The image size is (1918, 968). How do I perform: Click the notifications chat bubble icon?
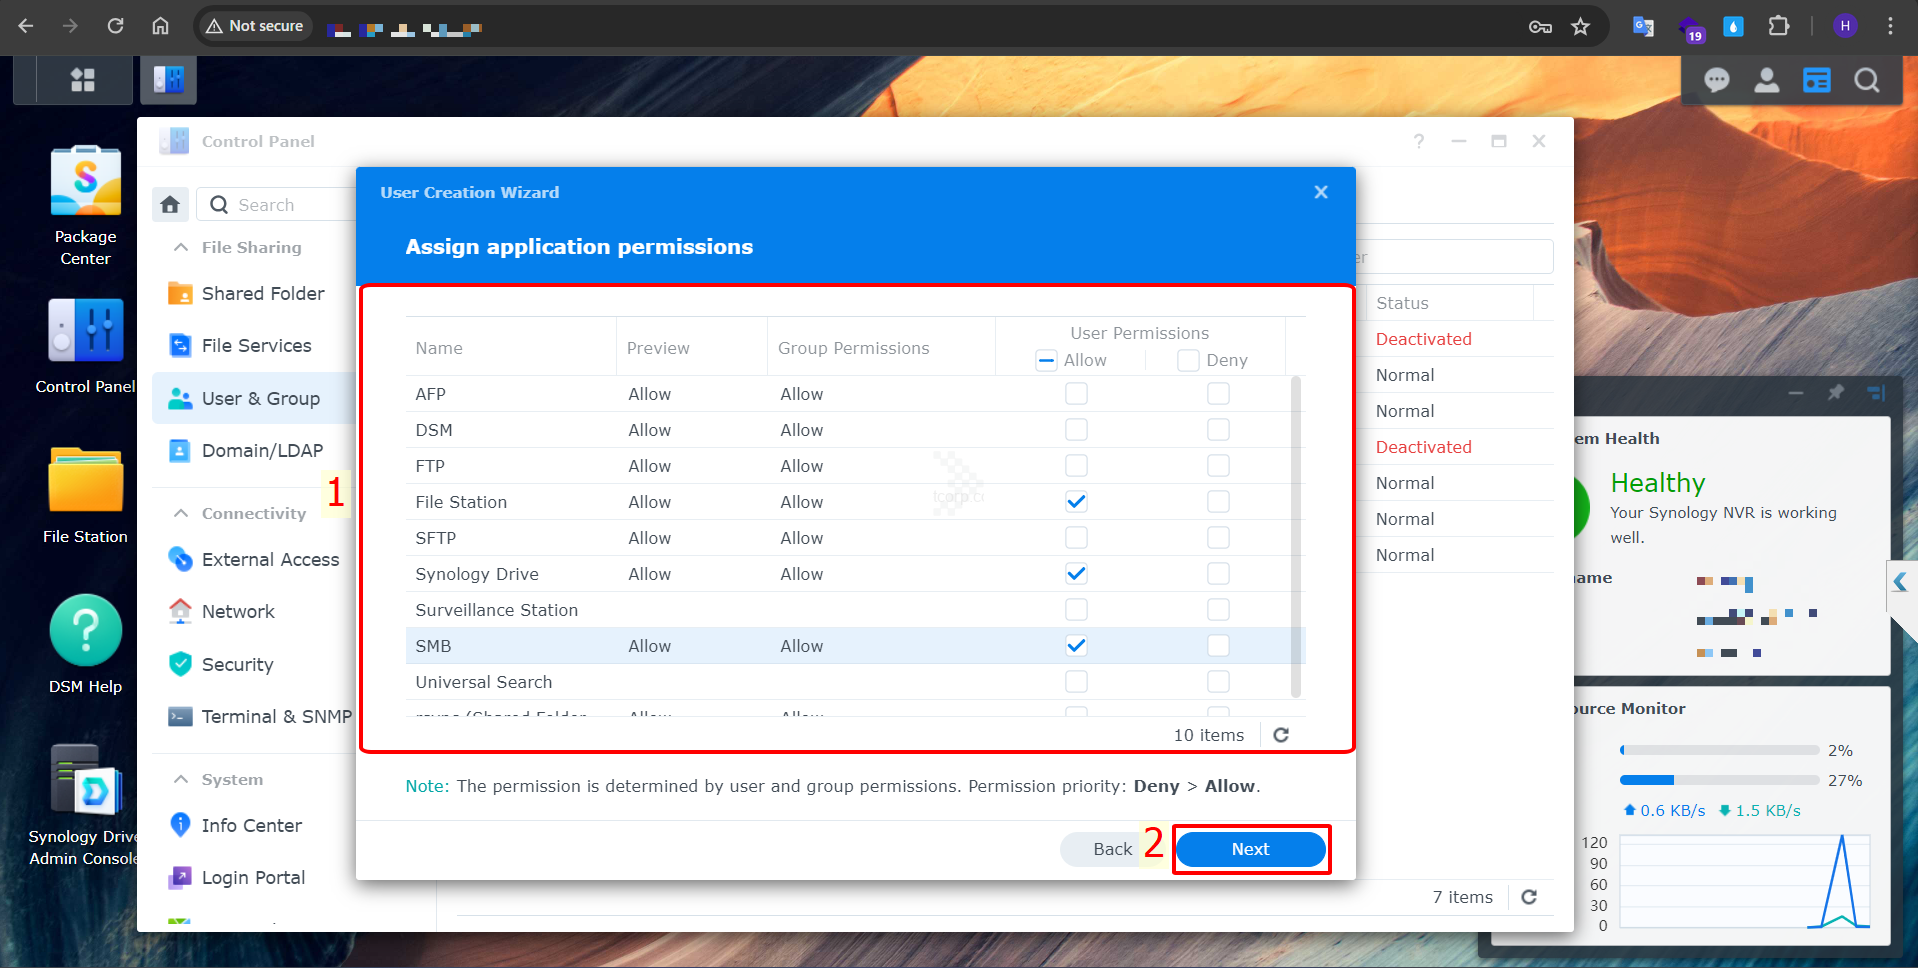tap(1716, 80)
